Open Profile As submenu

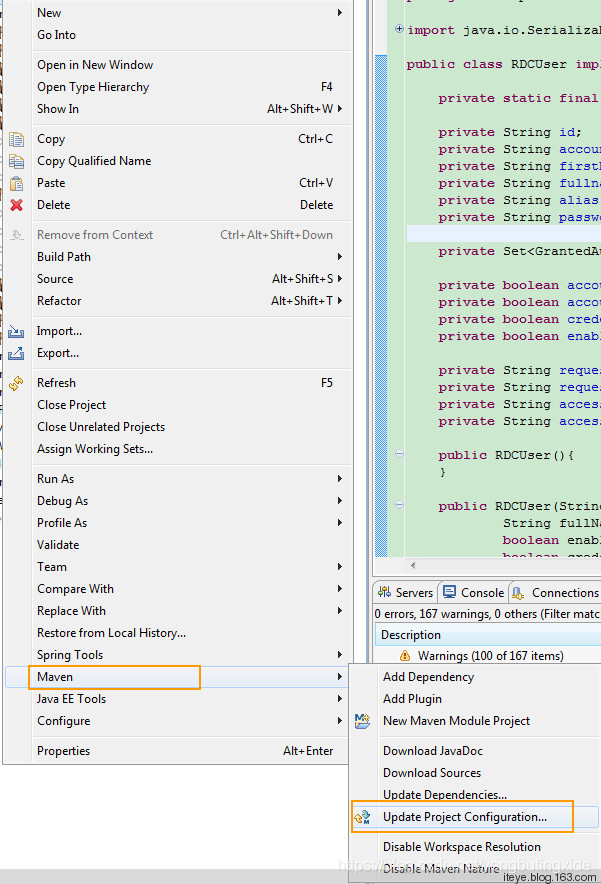pos(178,523)
